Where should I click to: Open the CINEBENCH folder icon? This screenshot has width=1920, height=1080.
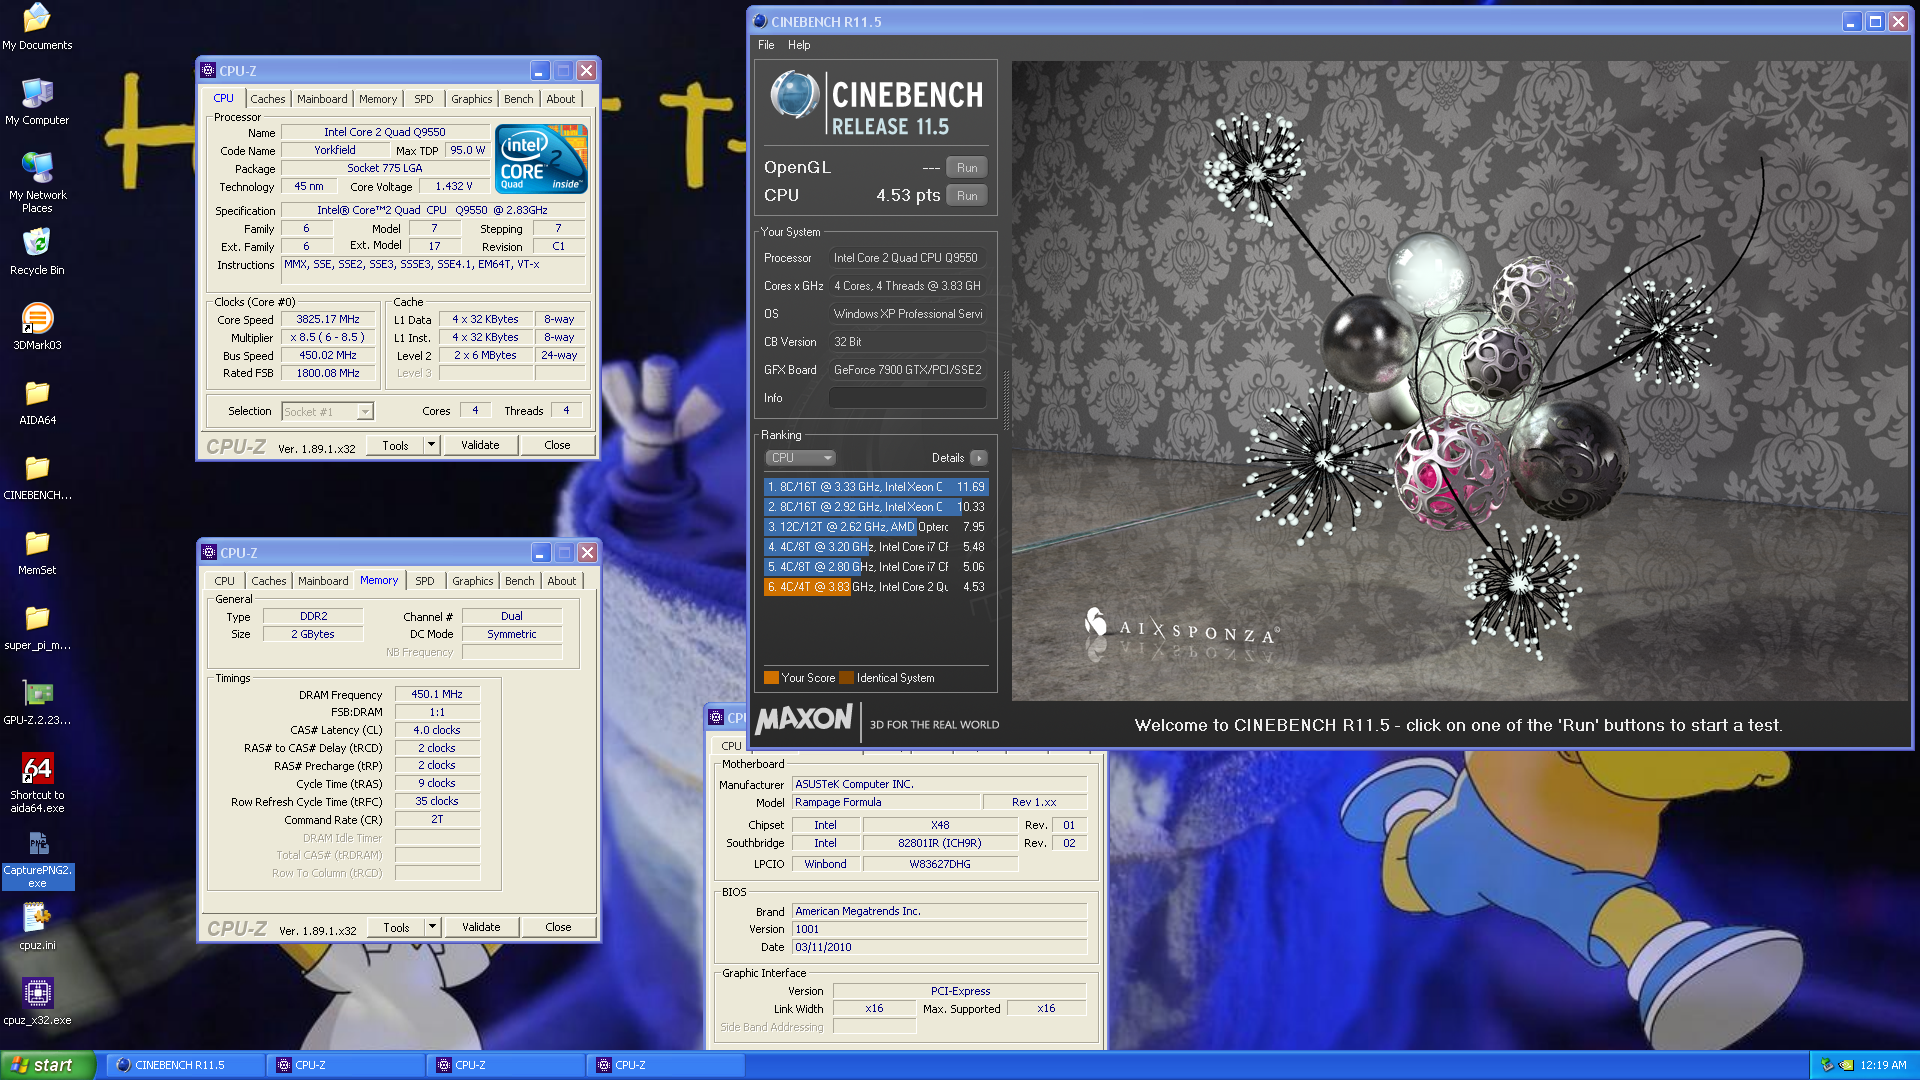pos(37,477)
